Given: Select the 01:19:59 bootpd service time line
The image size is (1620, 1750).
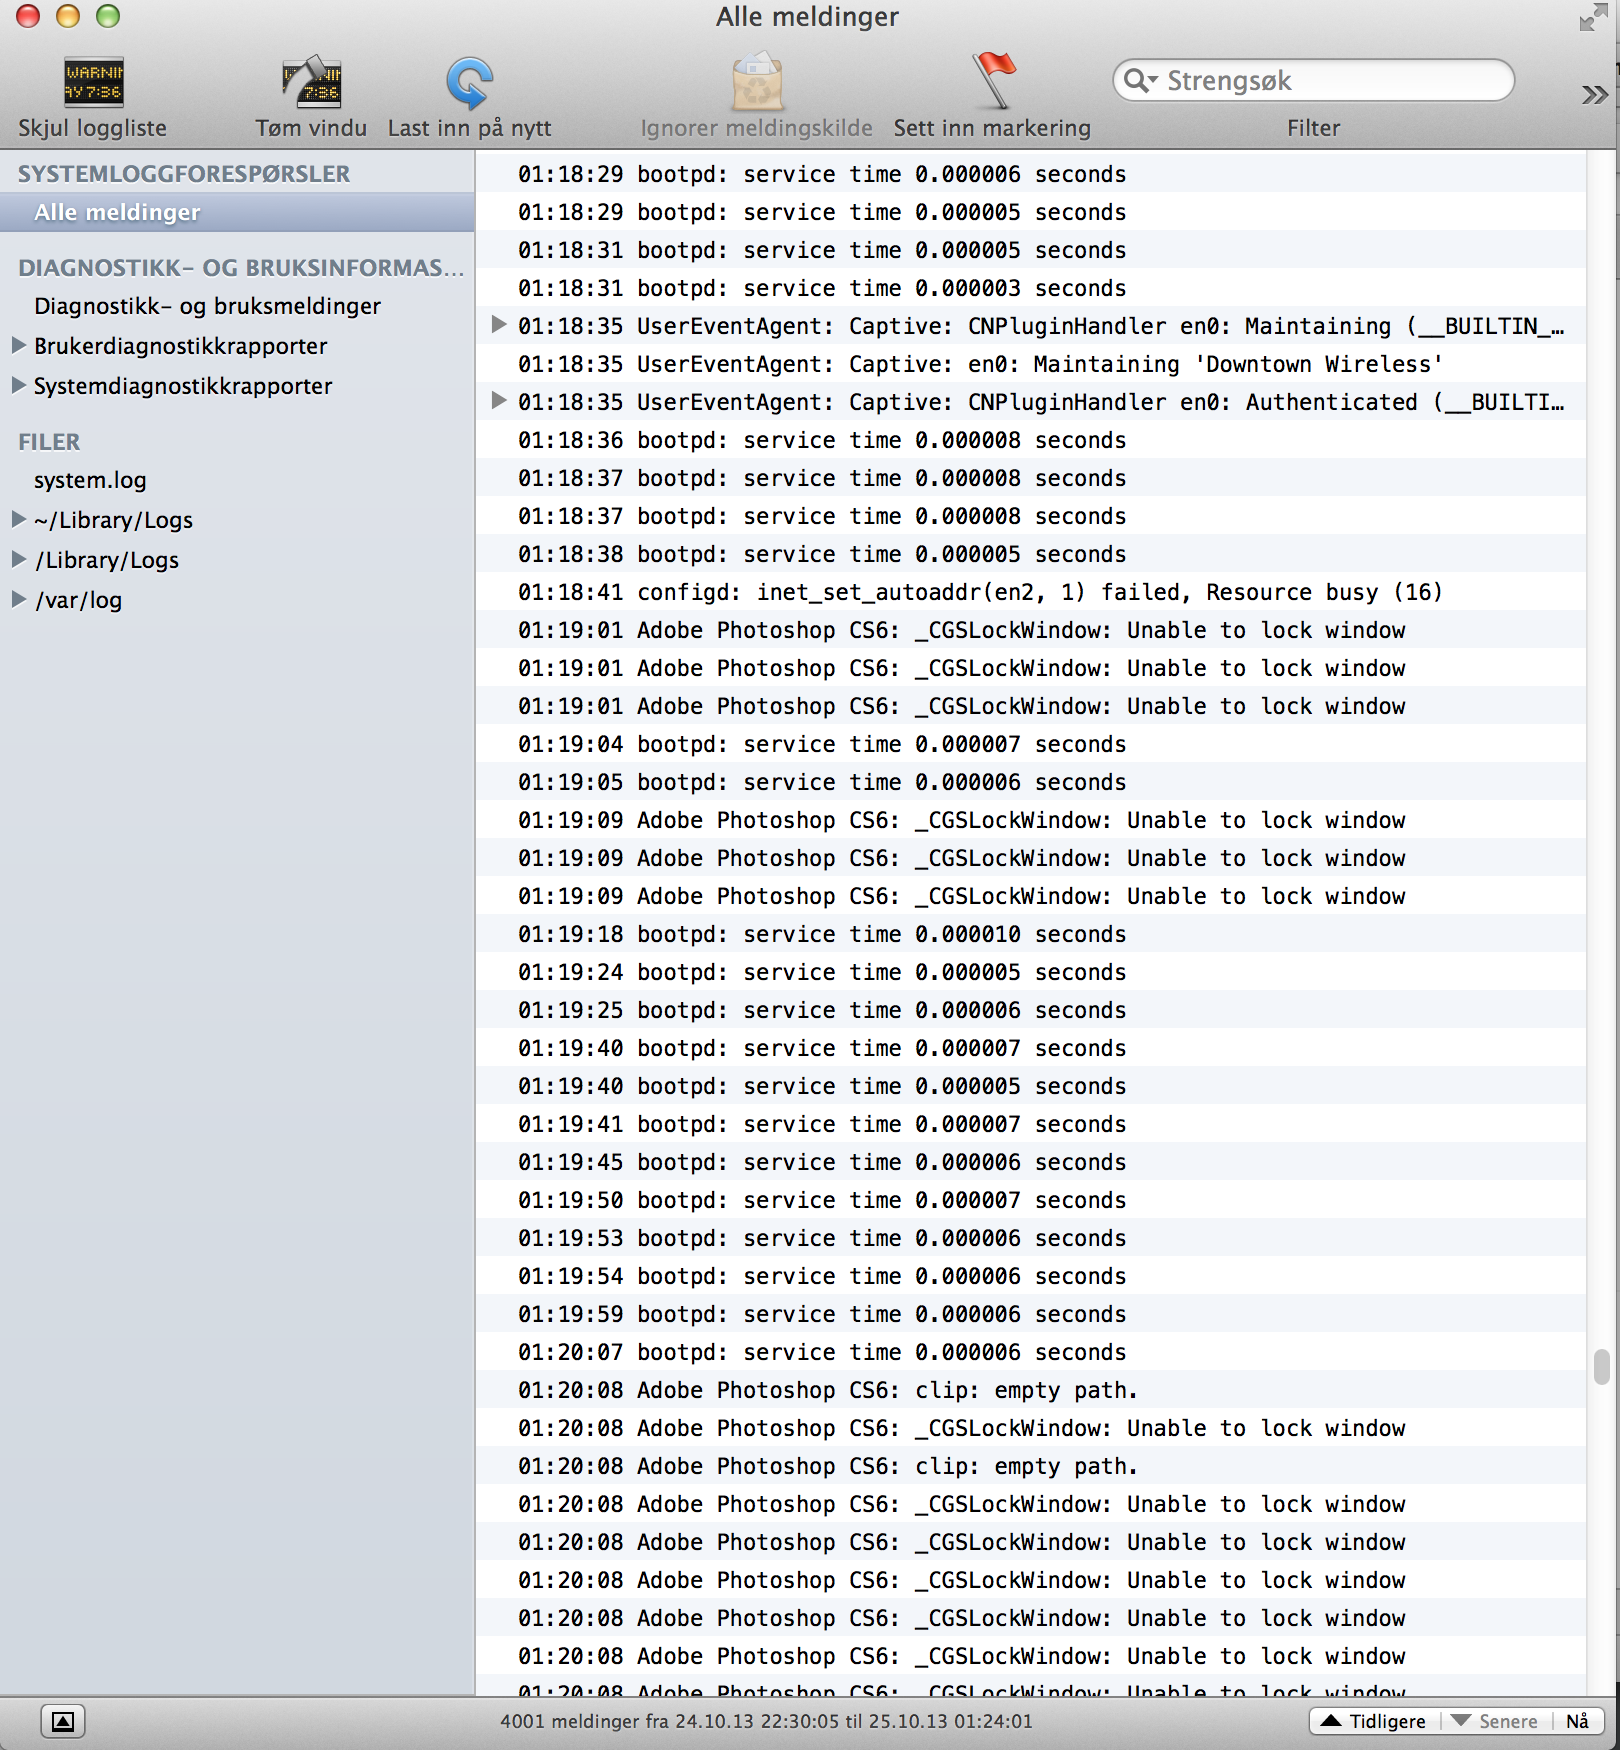Looking at the screenshot, I should [x=1031, y=1314].
